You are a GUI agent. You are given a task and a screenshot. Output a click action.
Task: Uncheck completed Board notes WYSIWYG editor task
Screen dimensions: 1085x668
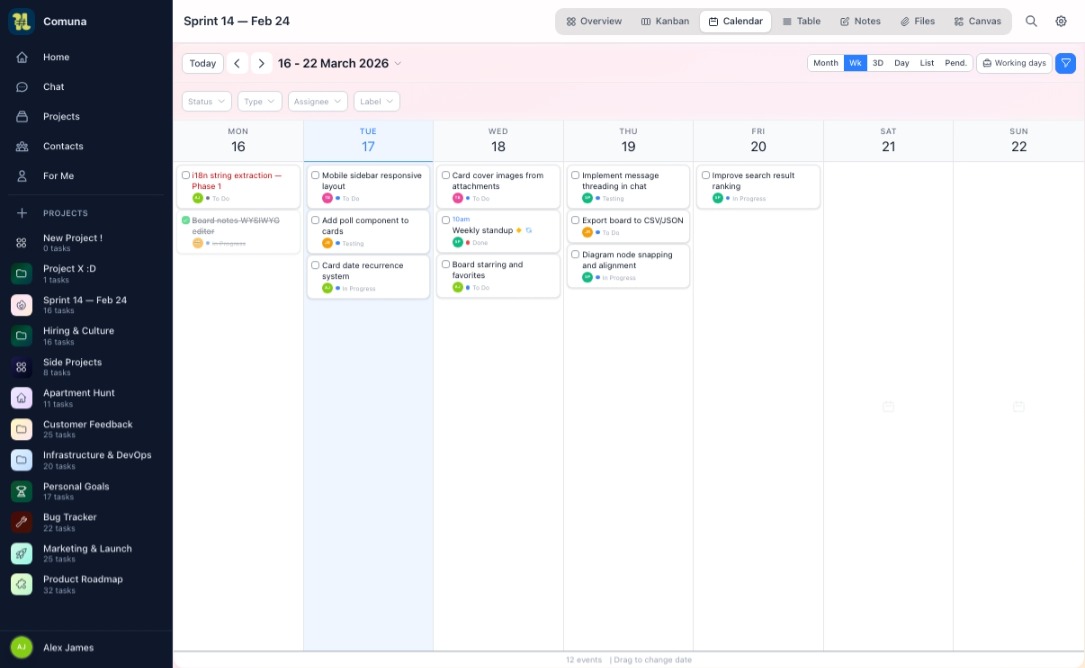point(186,220)
